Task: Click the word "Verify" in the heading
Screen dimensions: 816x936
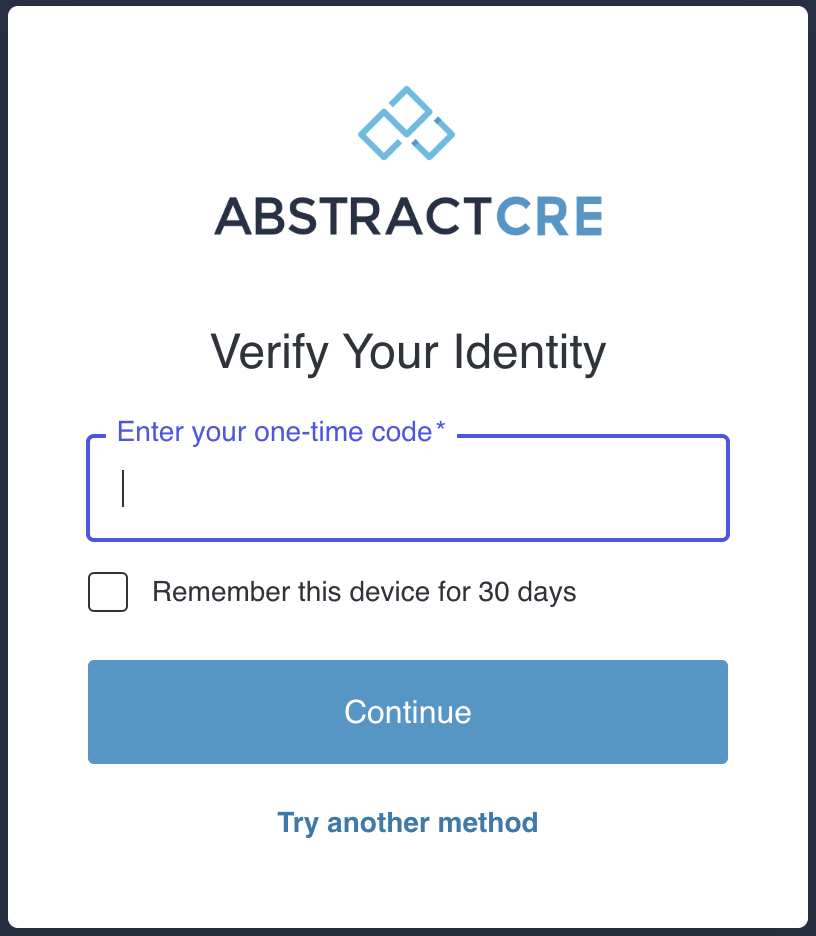Action: point(269,352)
